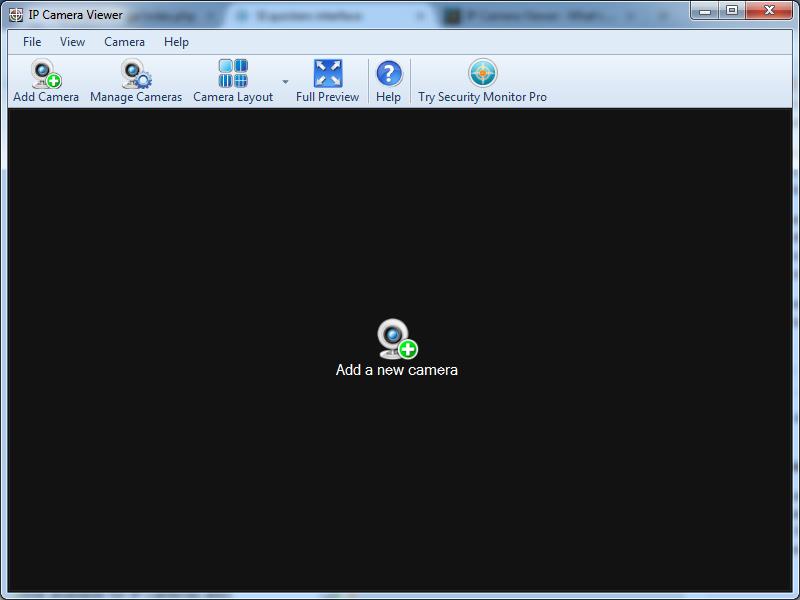Minimize the IP Camera Viewer window
This screenshot has height=600, width=800.
(705, 10)
